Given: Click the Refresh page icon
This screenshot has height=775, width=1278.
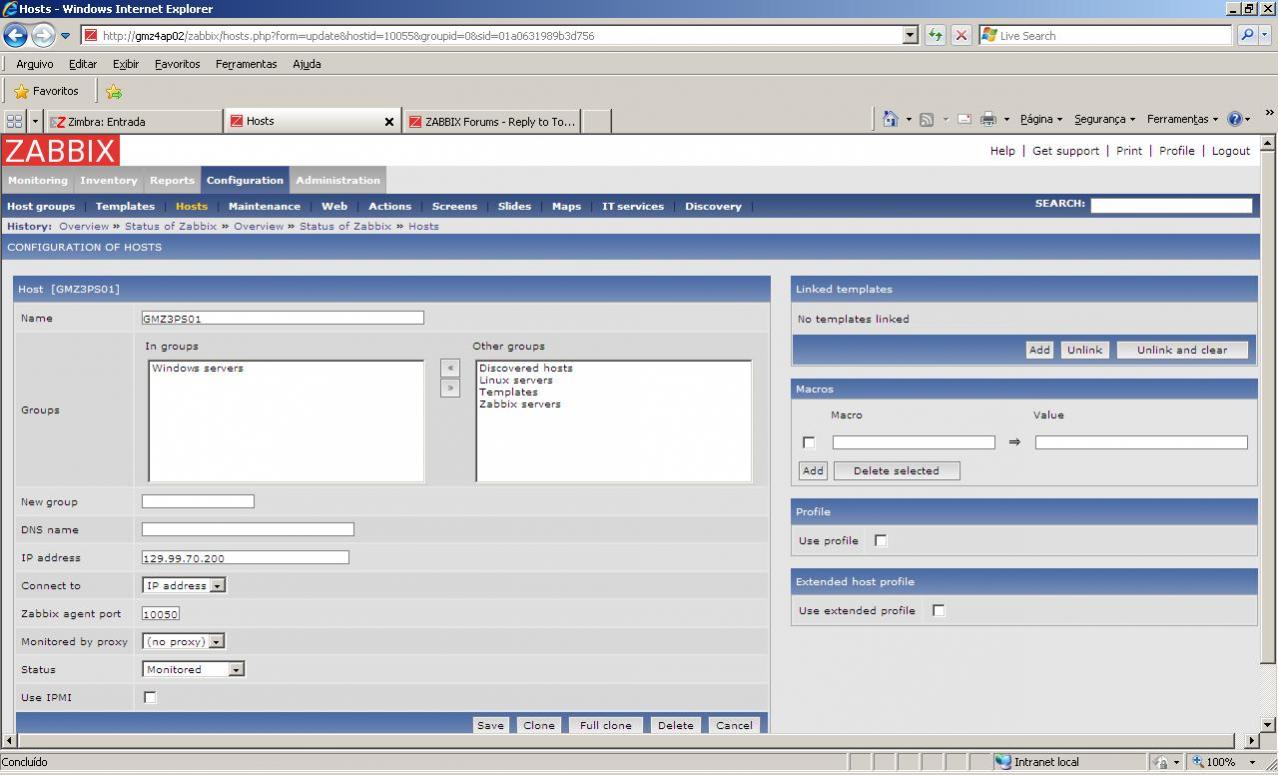Looking at the screenshot, I should [935, 35].
